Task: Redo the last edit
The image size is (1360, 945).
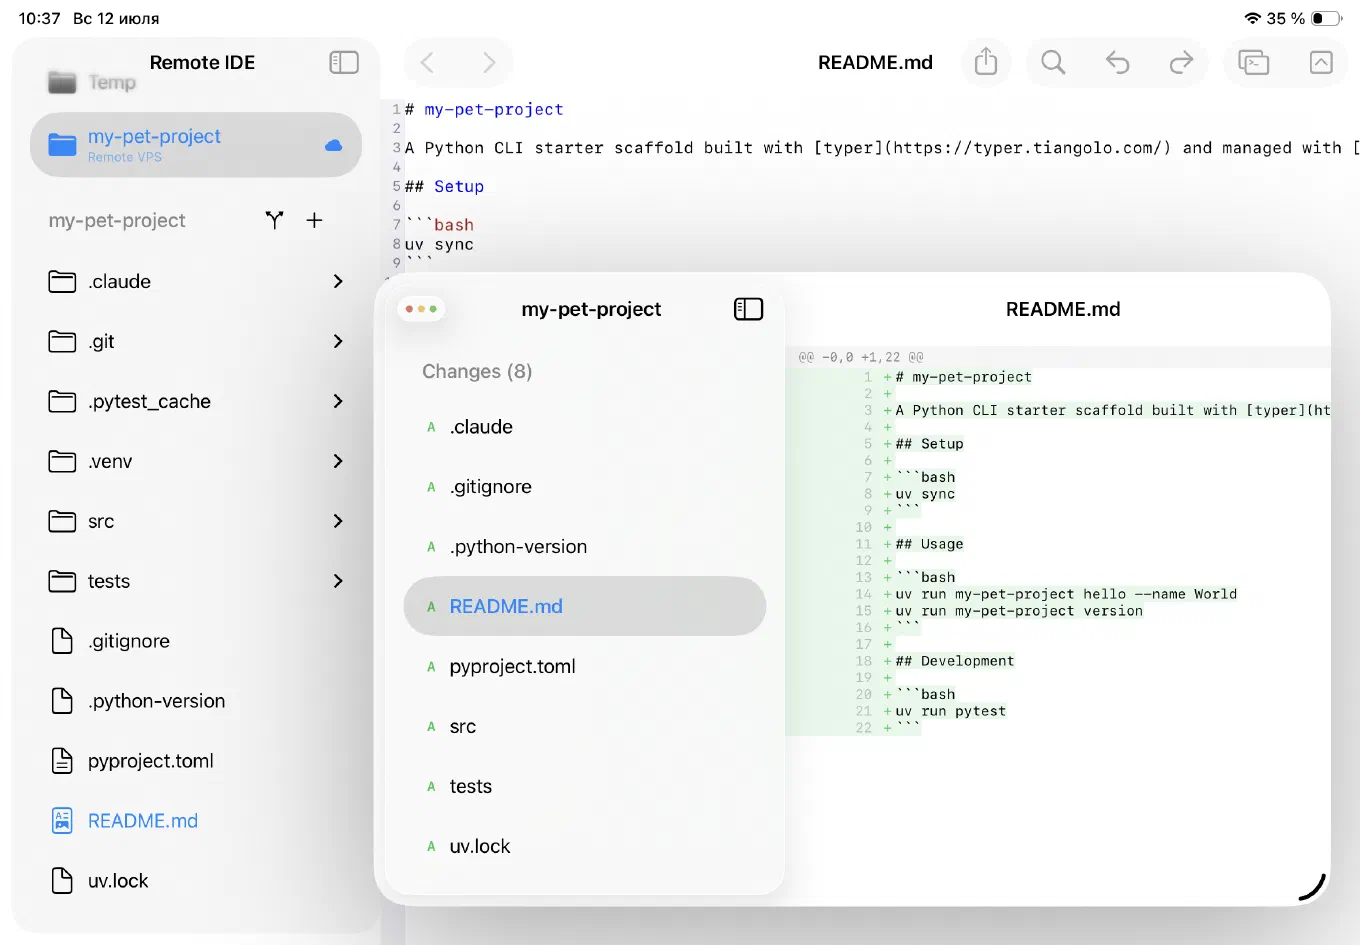Action: coord(1181,63)
